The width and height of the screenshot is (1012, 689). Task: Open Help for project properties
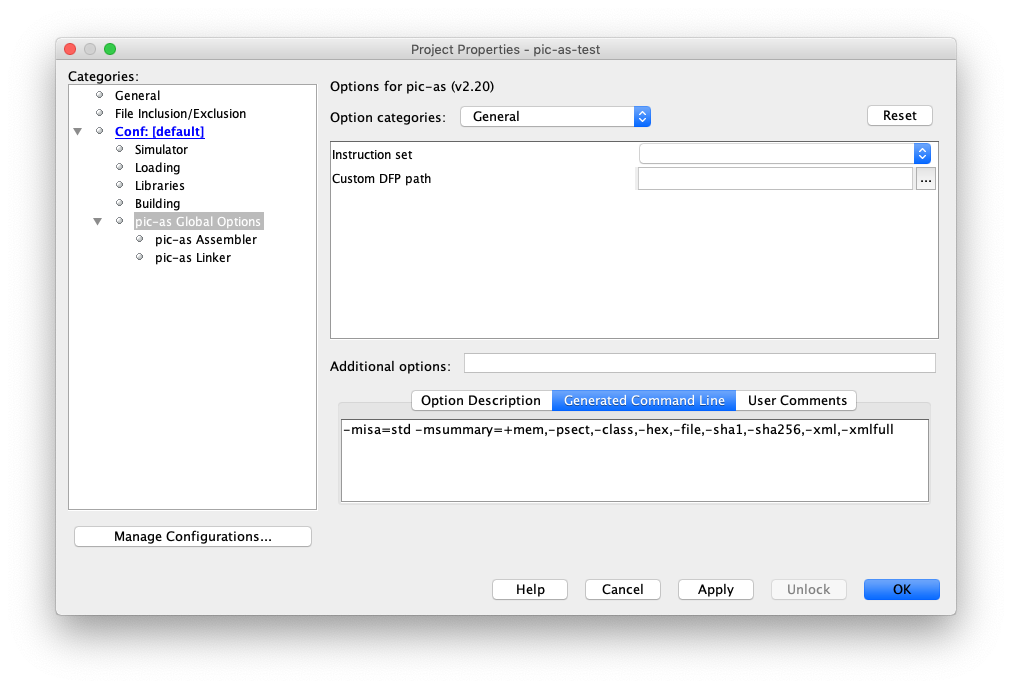[x=529, y=590]
